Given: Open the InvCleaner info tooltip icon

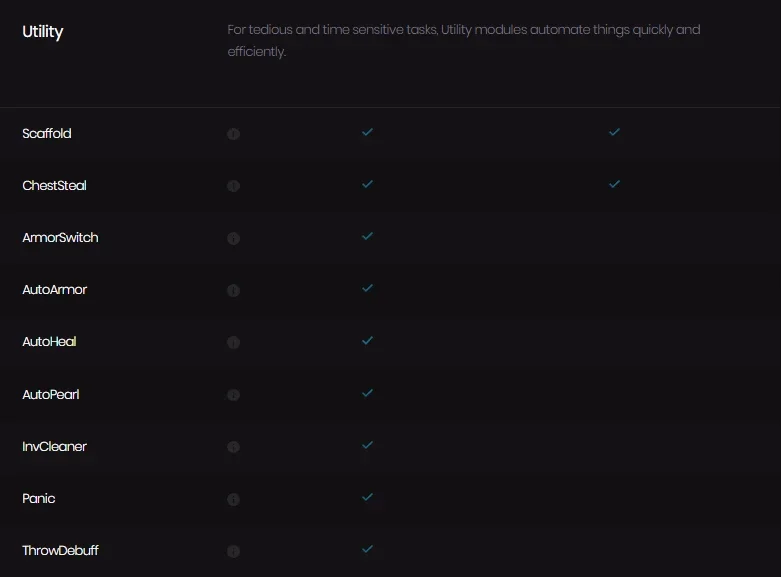Looking at the screenshot, I should click(233, 447).
